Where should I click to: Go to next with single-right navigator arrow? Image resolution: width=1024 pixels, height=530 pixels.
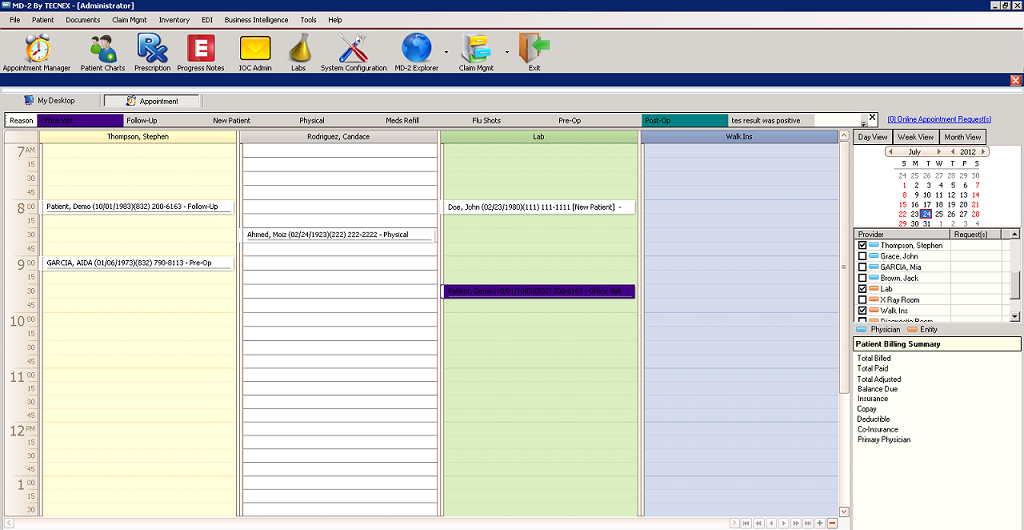click(x=784, y=523)
